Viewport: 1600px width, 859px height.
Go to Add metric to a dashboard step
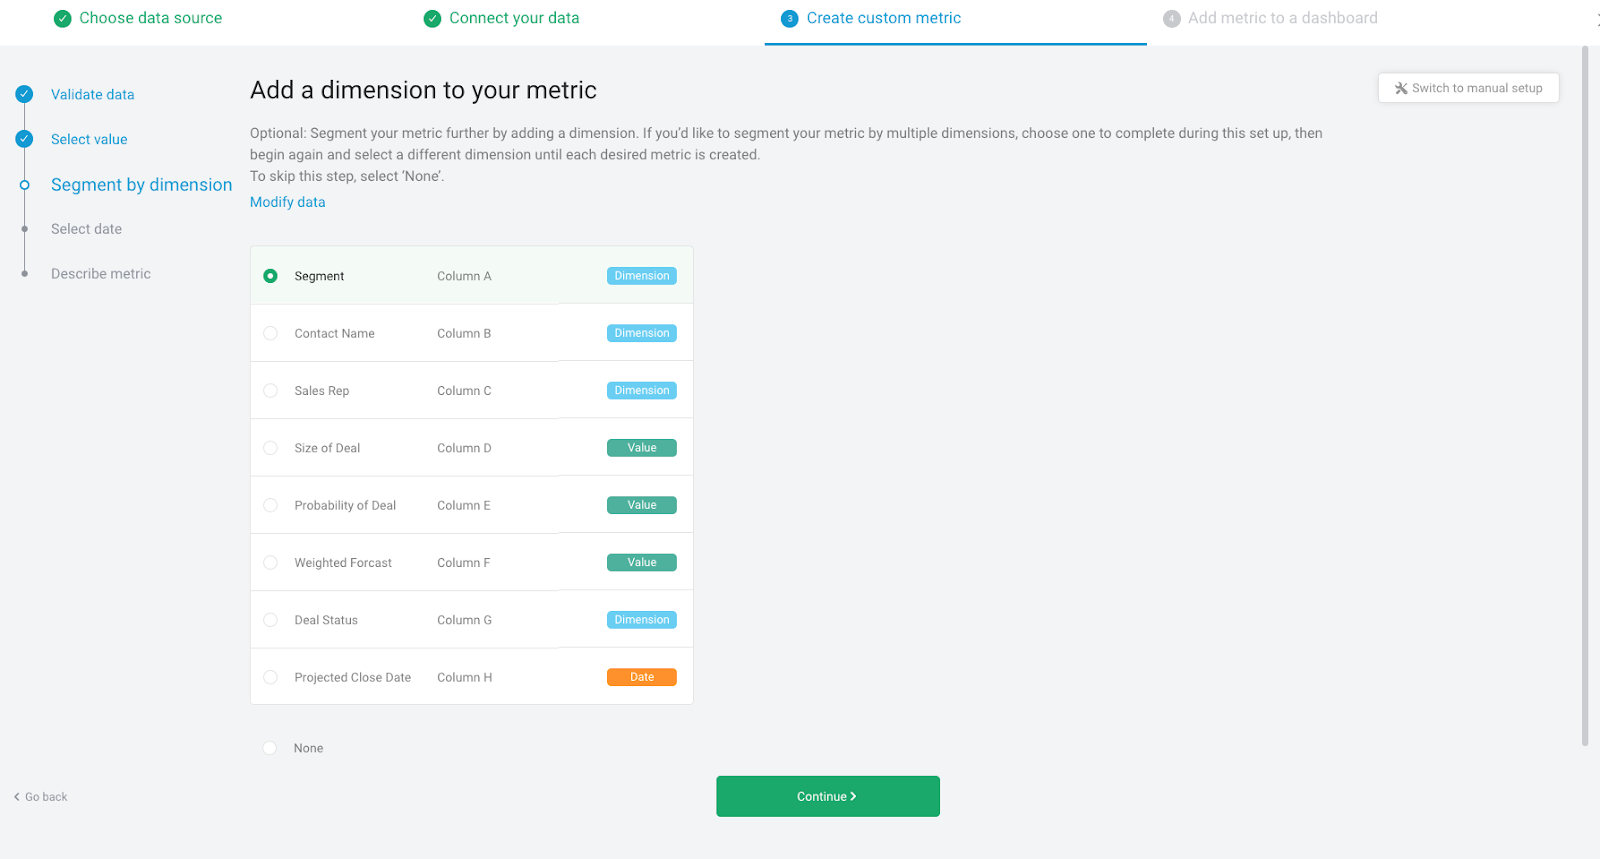[x=1282, y=18]
